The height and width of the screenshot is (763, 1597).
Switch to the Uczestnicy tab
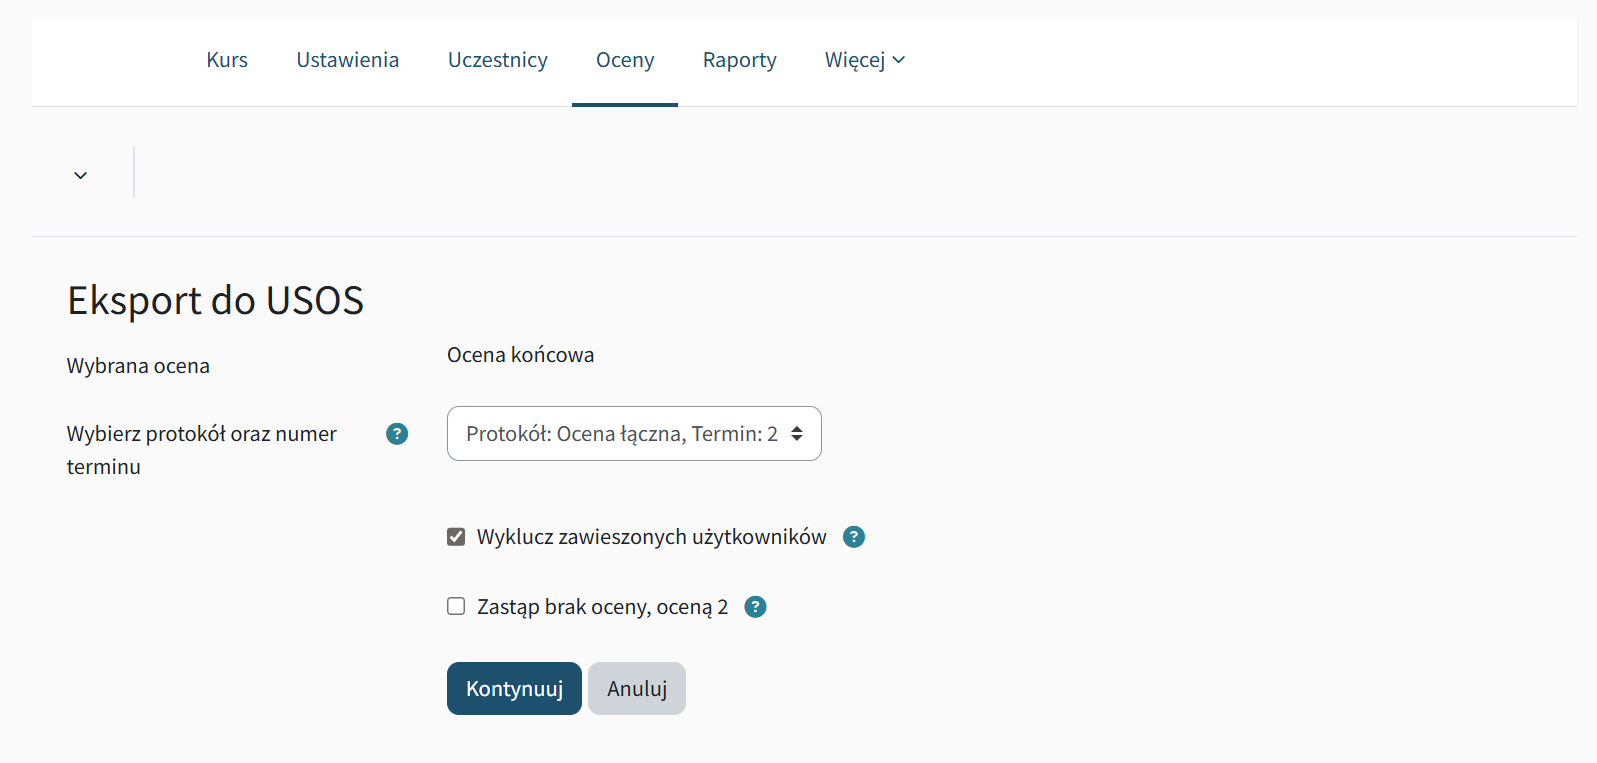click(498, 60)
